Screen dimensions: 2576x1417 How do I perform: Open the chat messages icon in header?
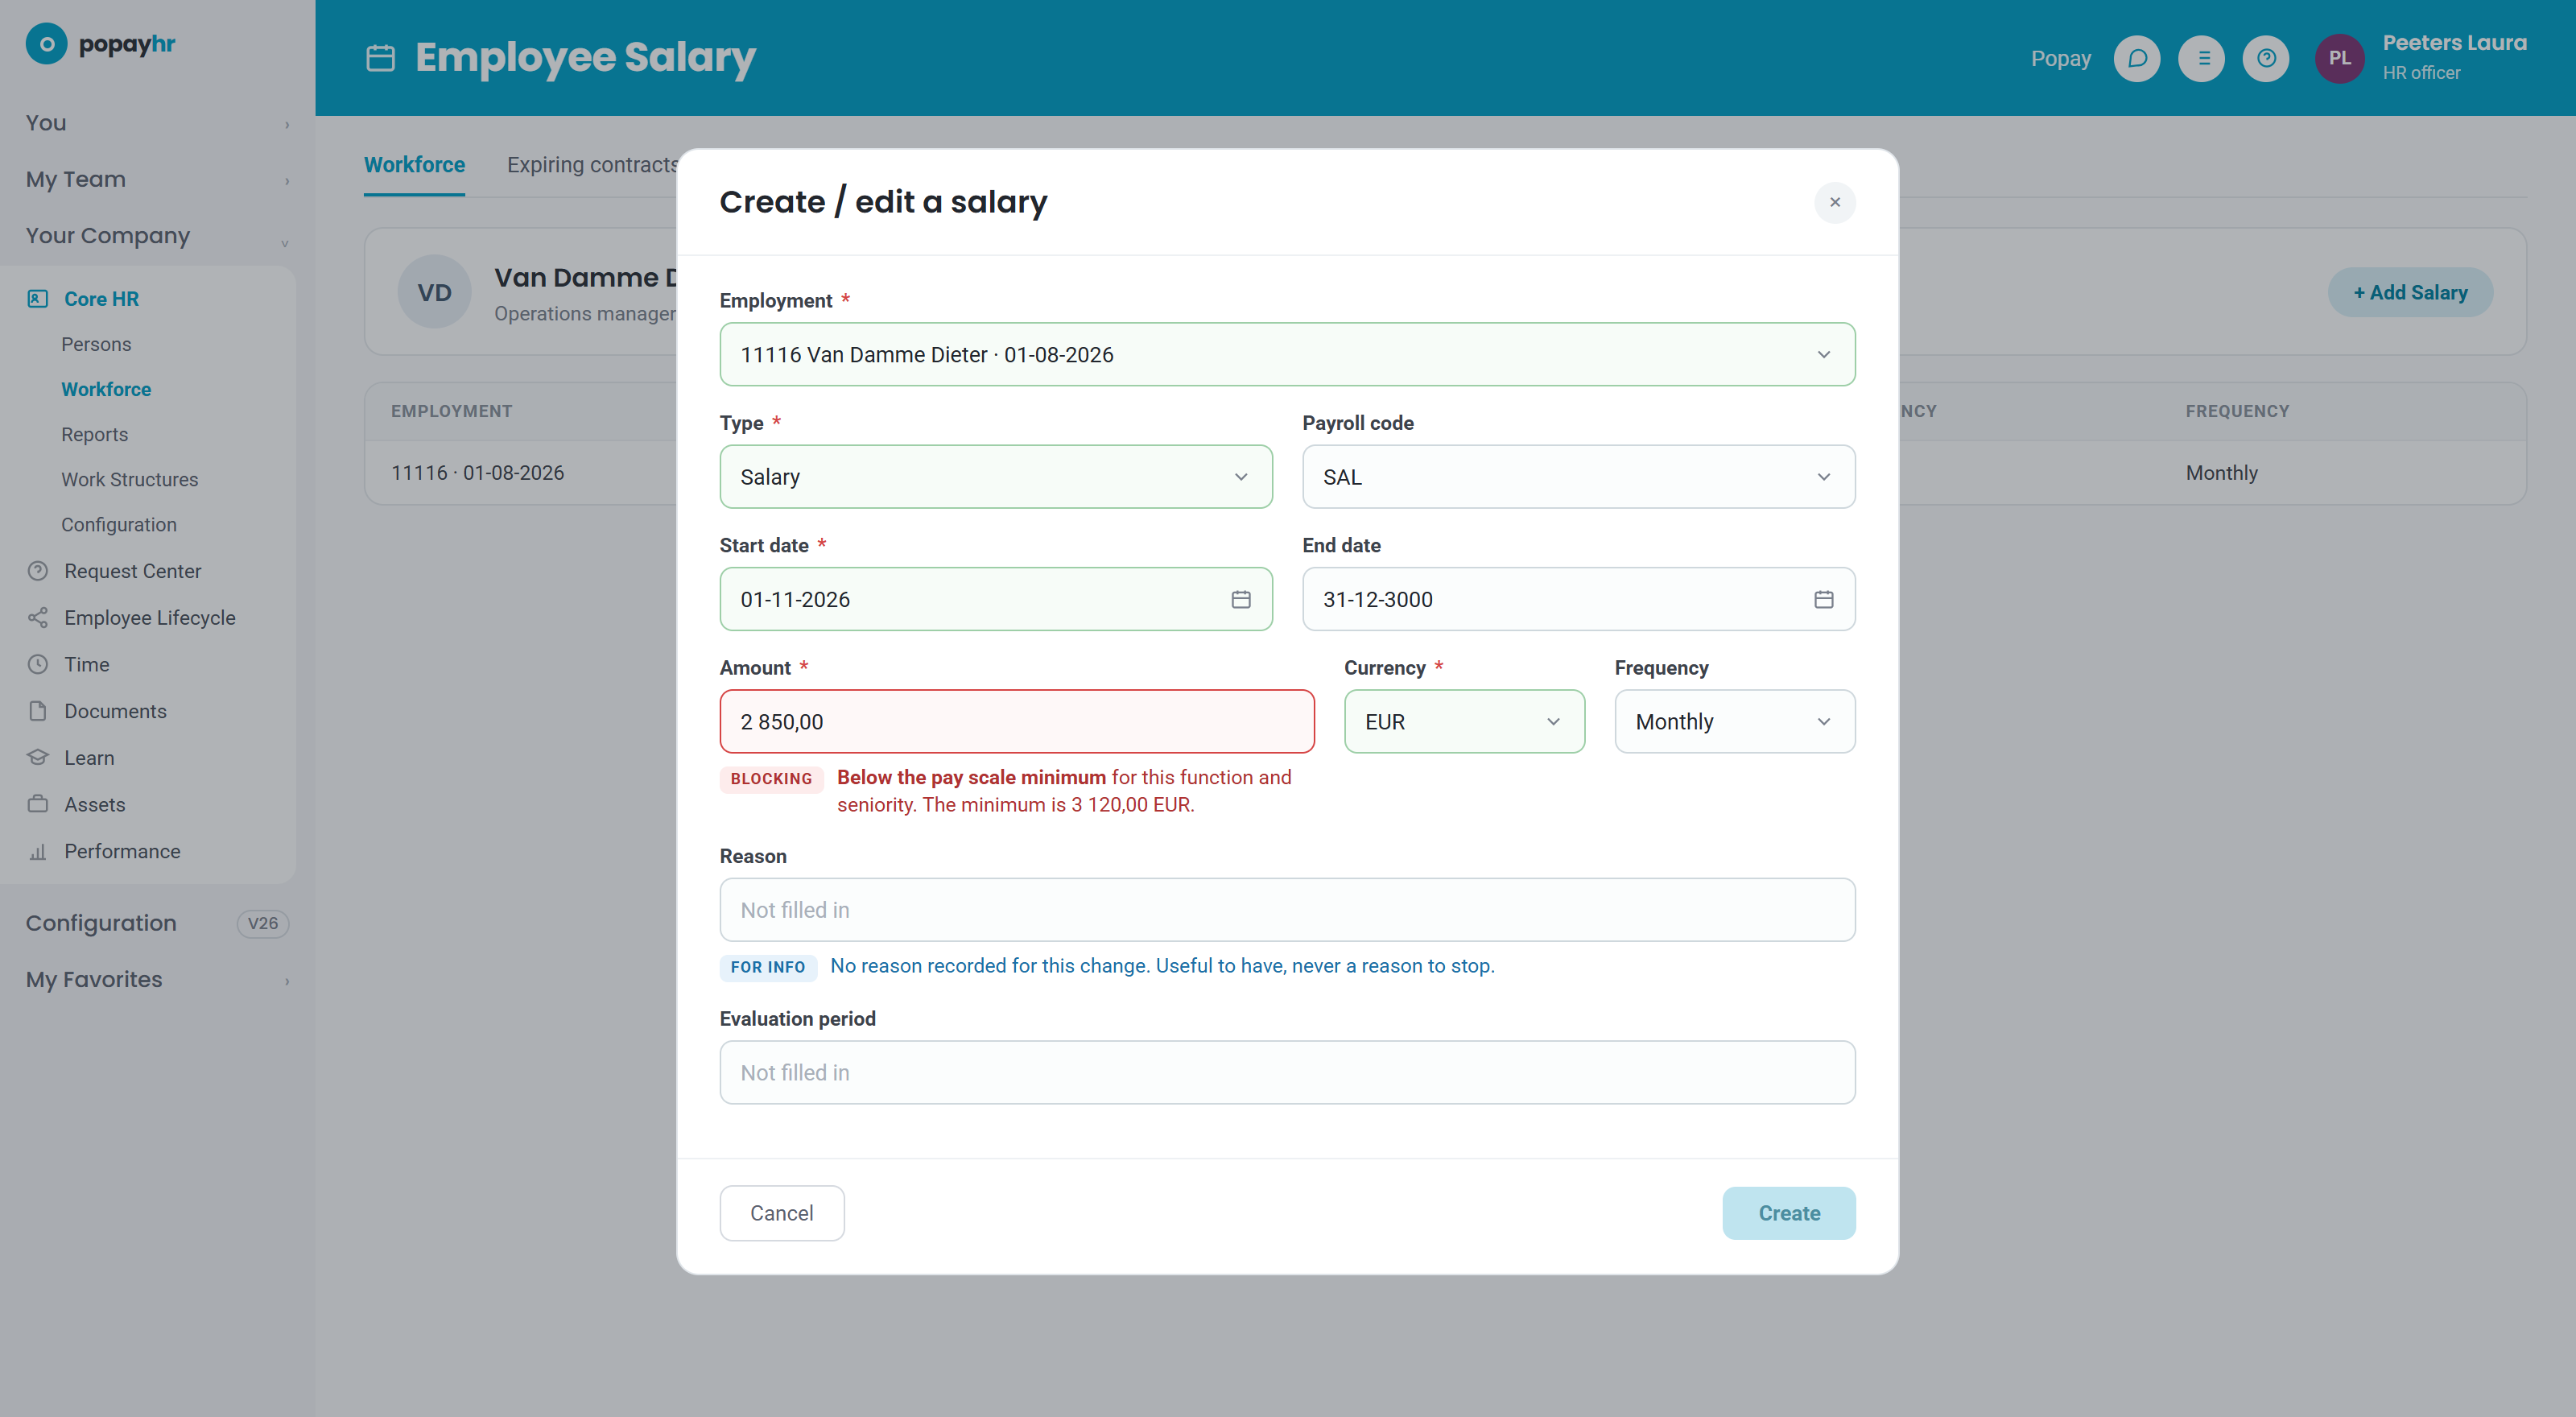[2137, 58]
